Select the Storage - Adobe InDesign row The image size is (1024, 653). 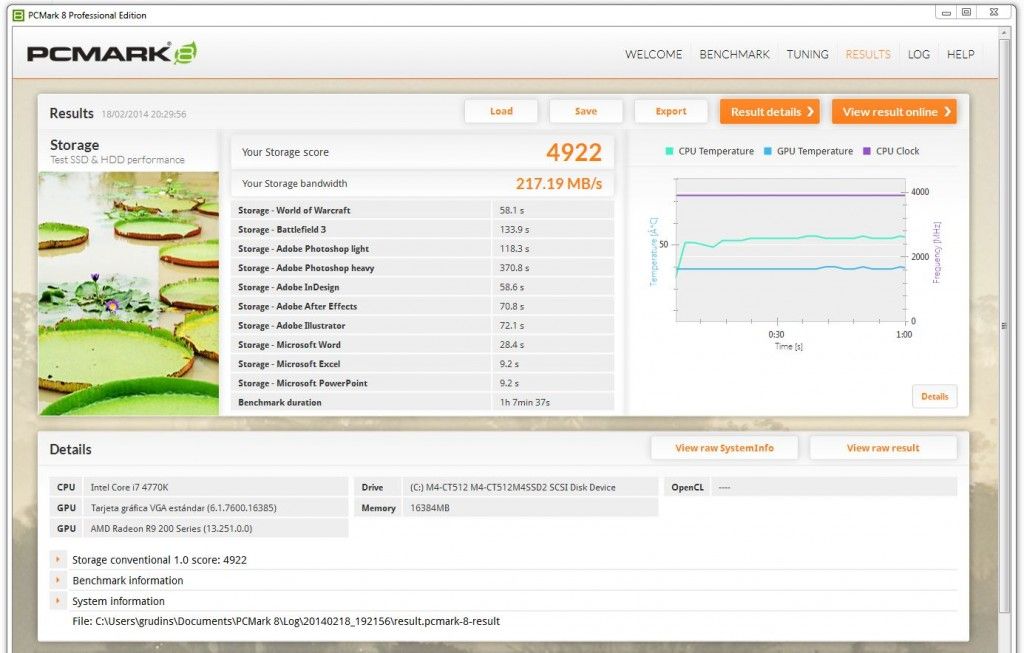pos(423,287)
